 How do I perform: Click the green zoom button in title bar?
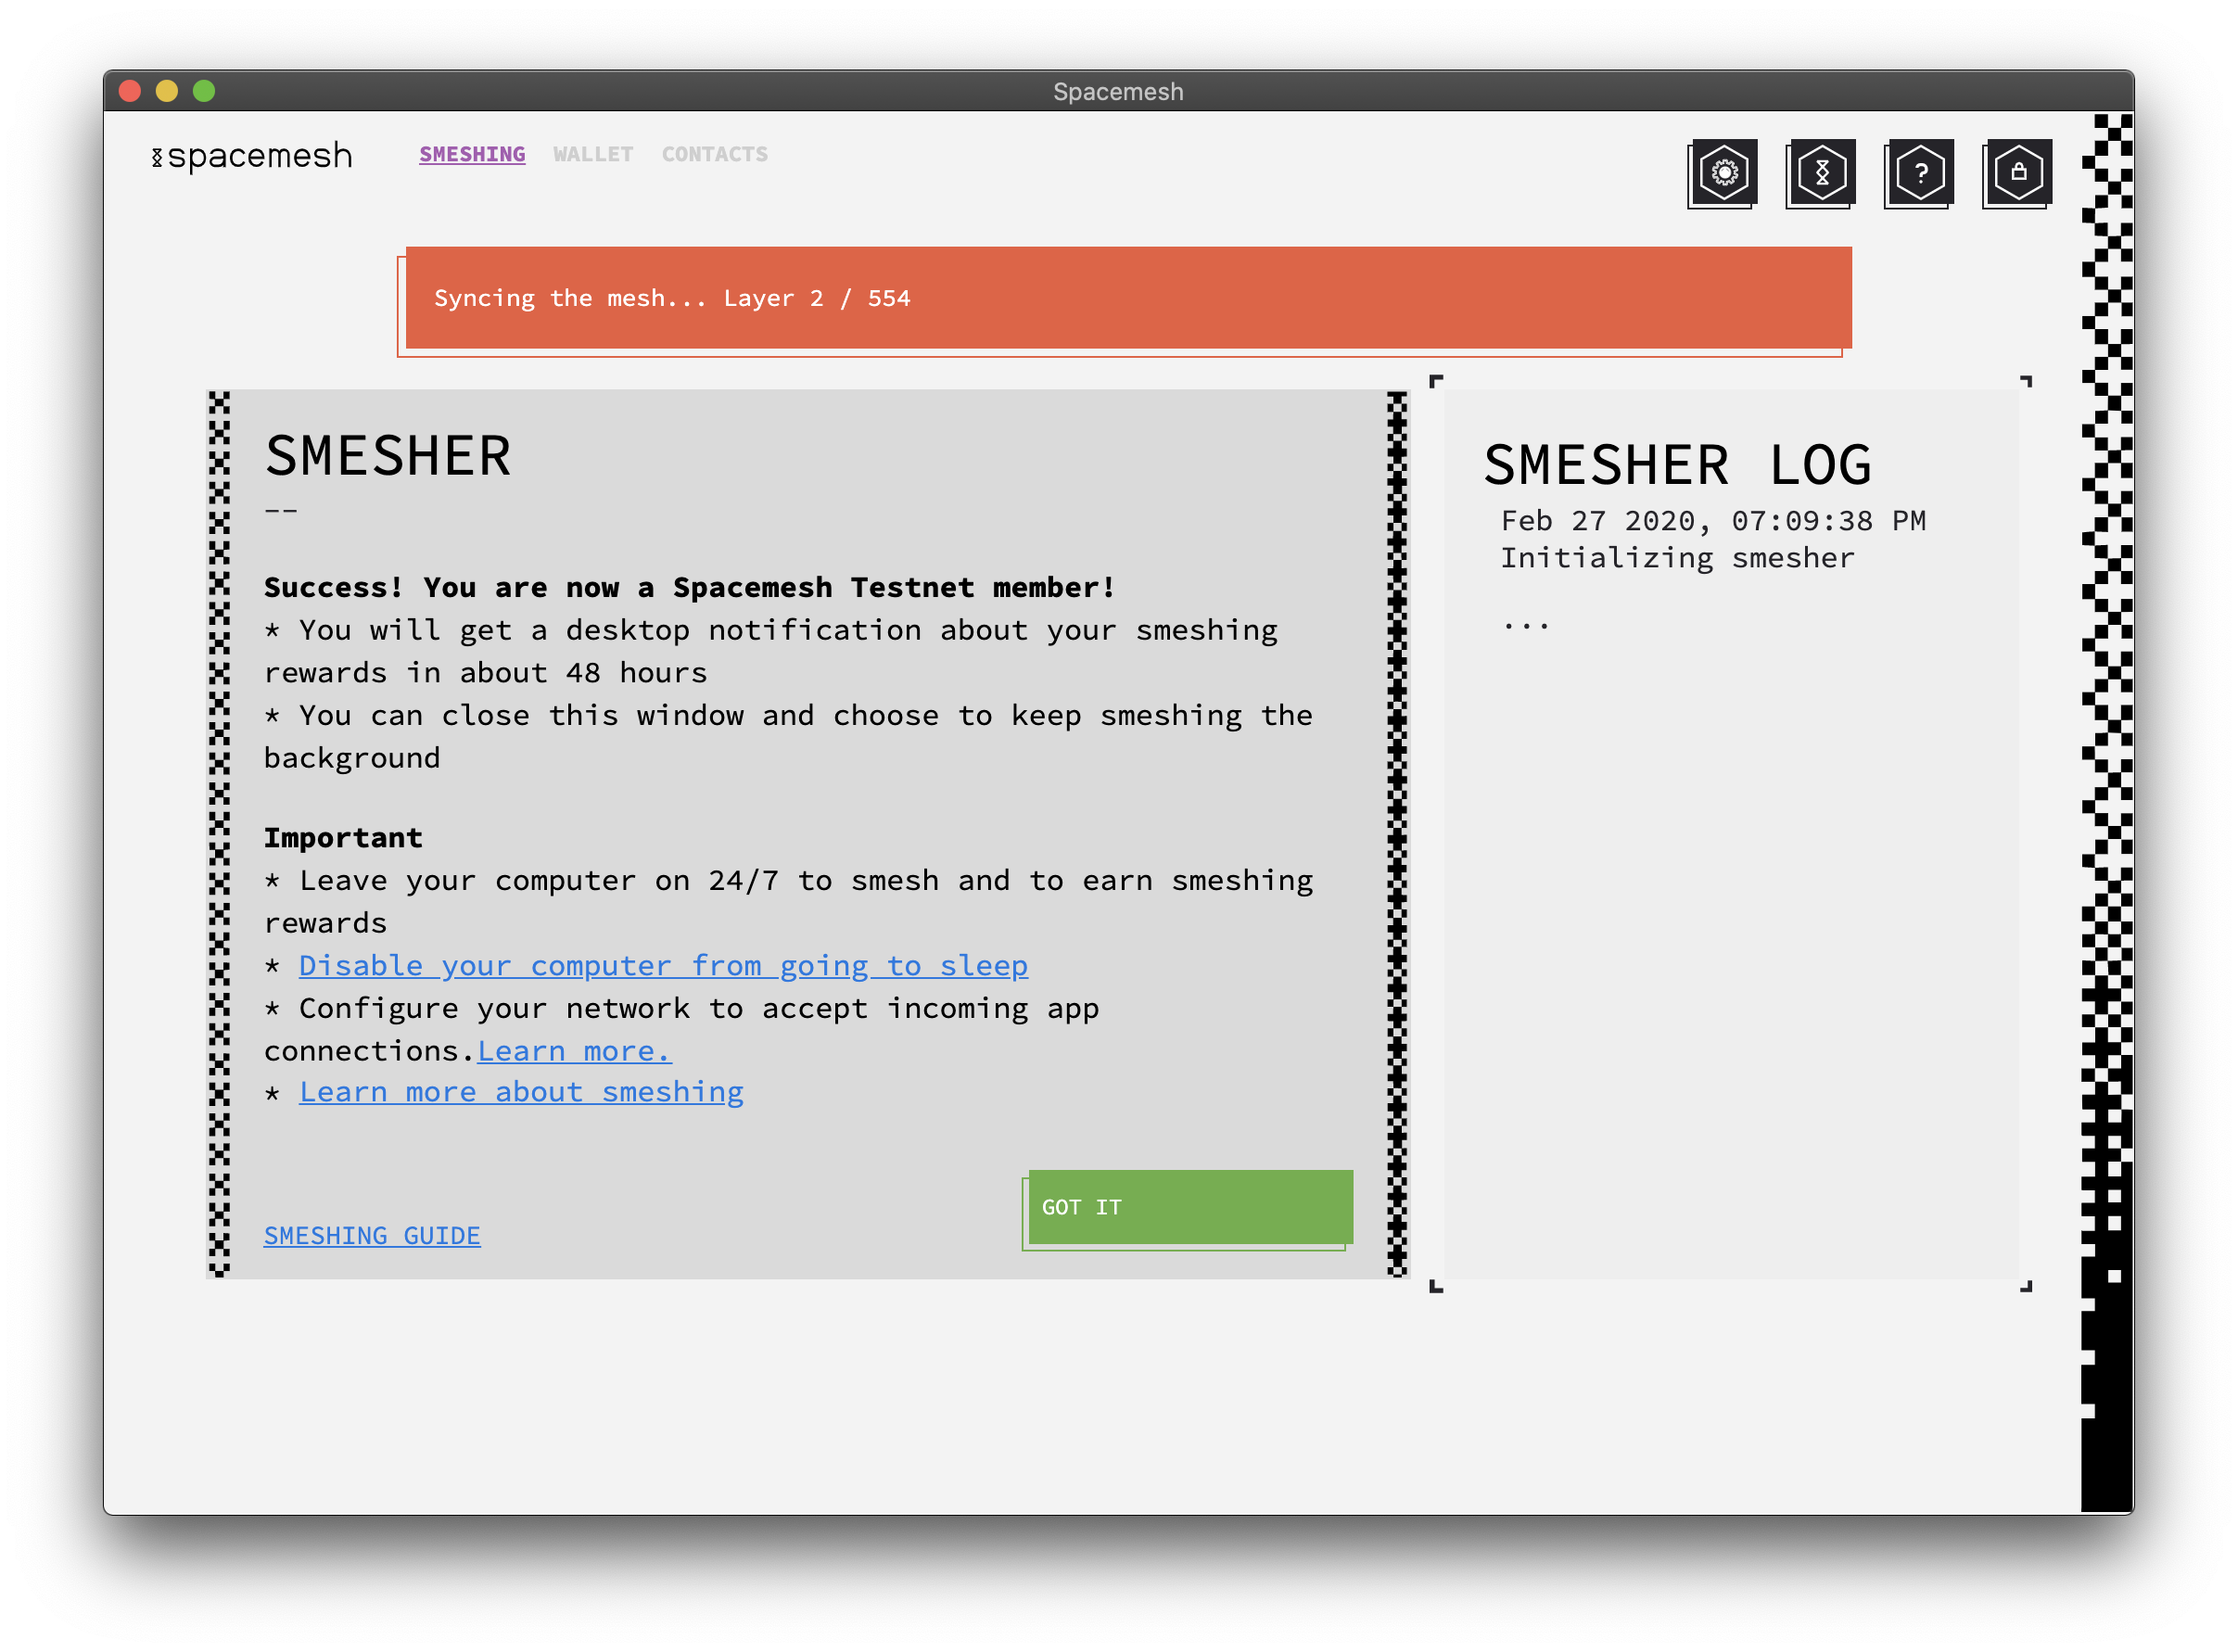204,90
